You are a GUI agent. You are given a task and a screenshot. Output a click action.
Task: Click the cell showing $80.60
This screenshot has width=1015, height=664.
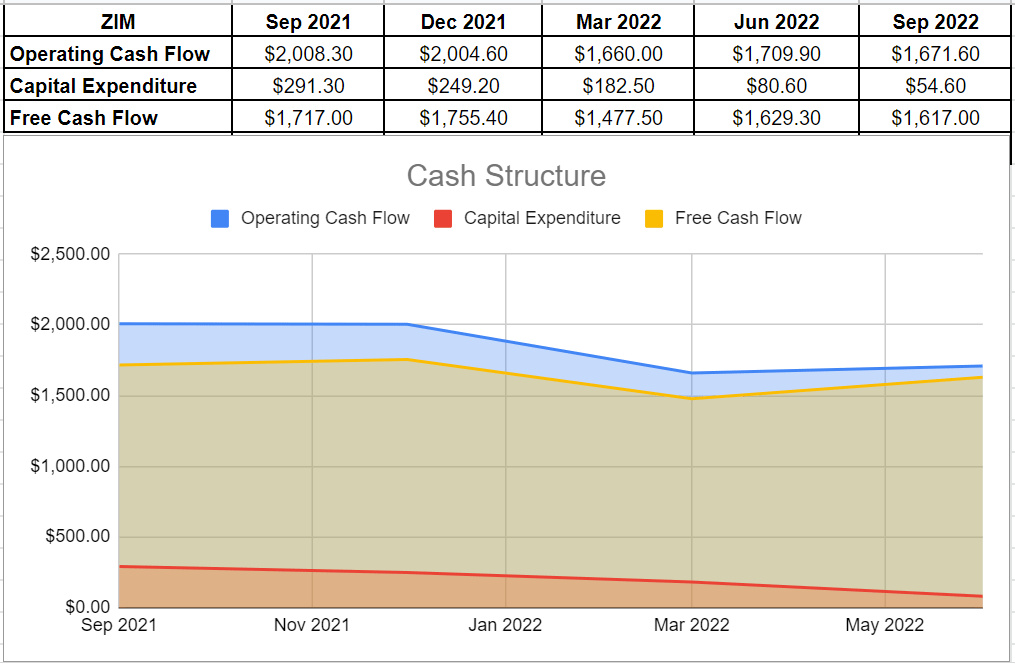tap(776, 85)
